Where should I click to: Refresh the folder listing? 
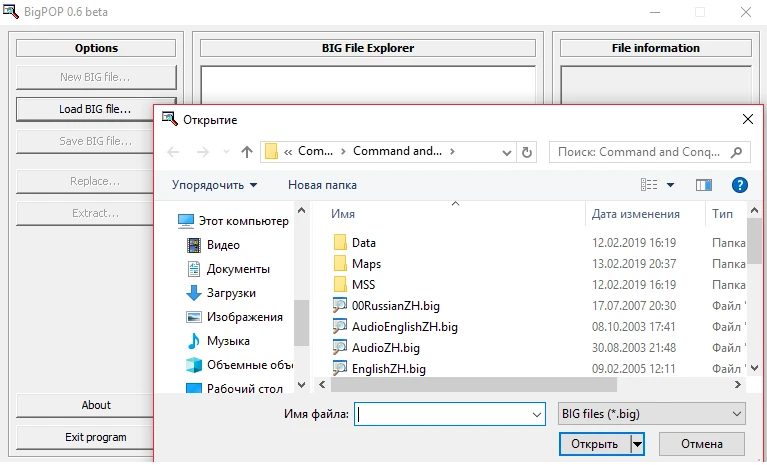click(527, 152)
